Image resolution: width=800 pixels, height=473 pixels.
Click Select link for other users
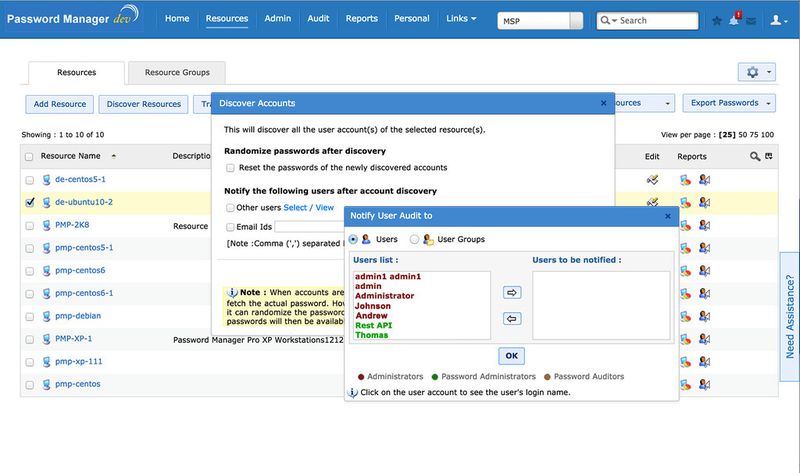pyautogui.click(x=295, y=208)
